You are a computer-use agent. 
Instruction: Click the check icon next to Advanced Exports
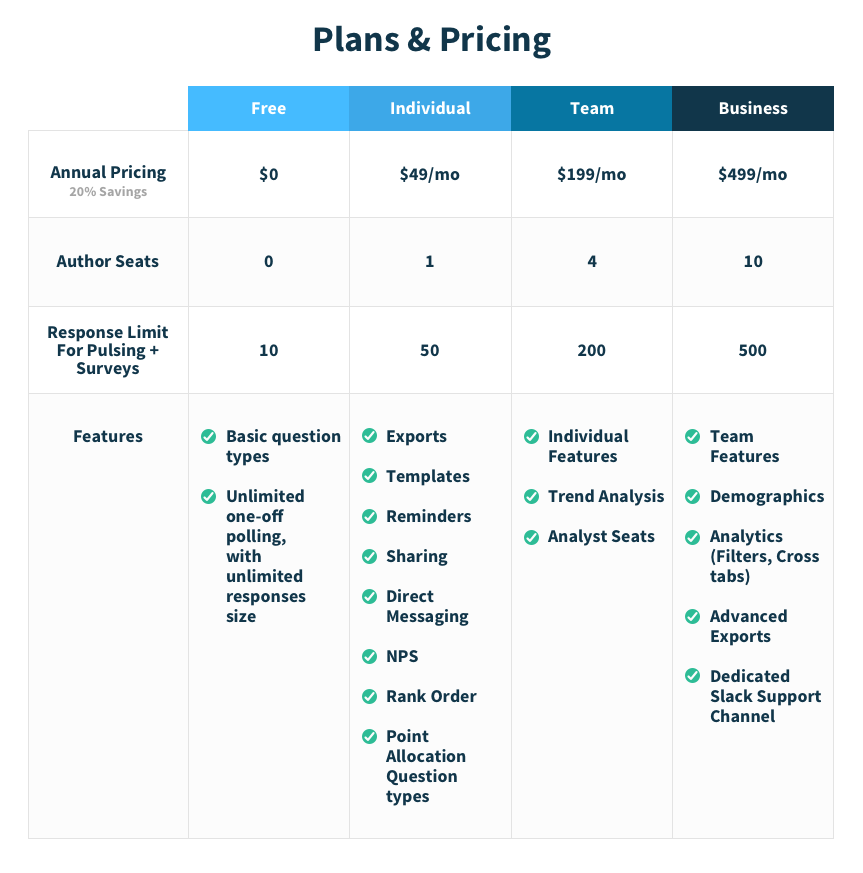[693, 616]
